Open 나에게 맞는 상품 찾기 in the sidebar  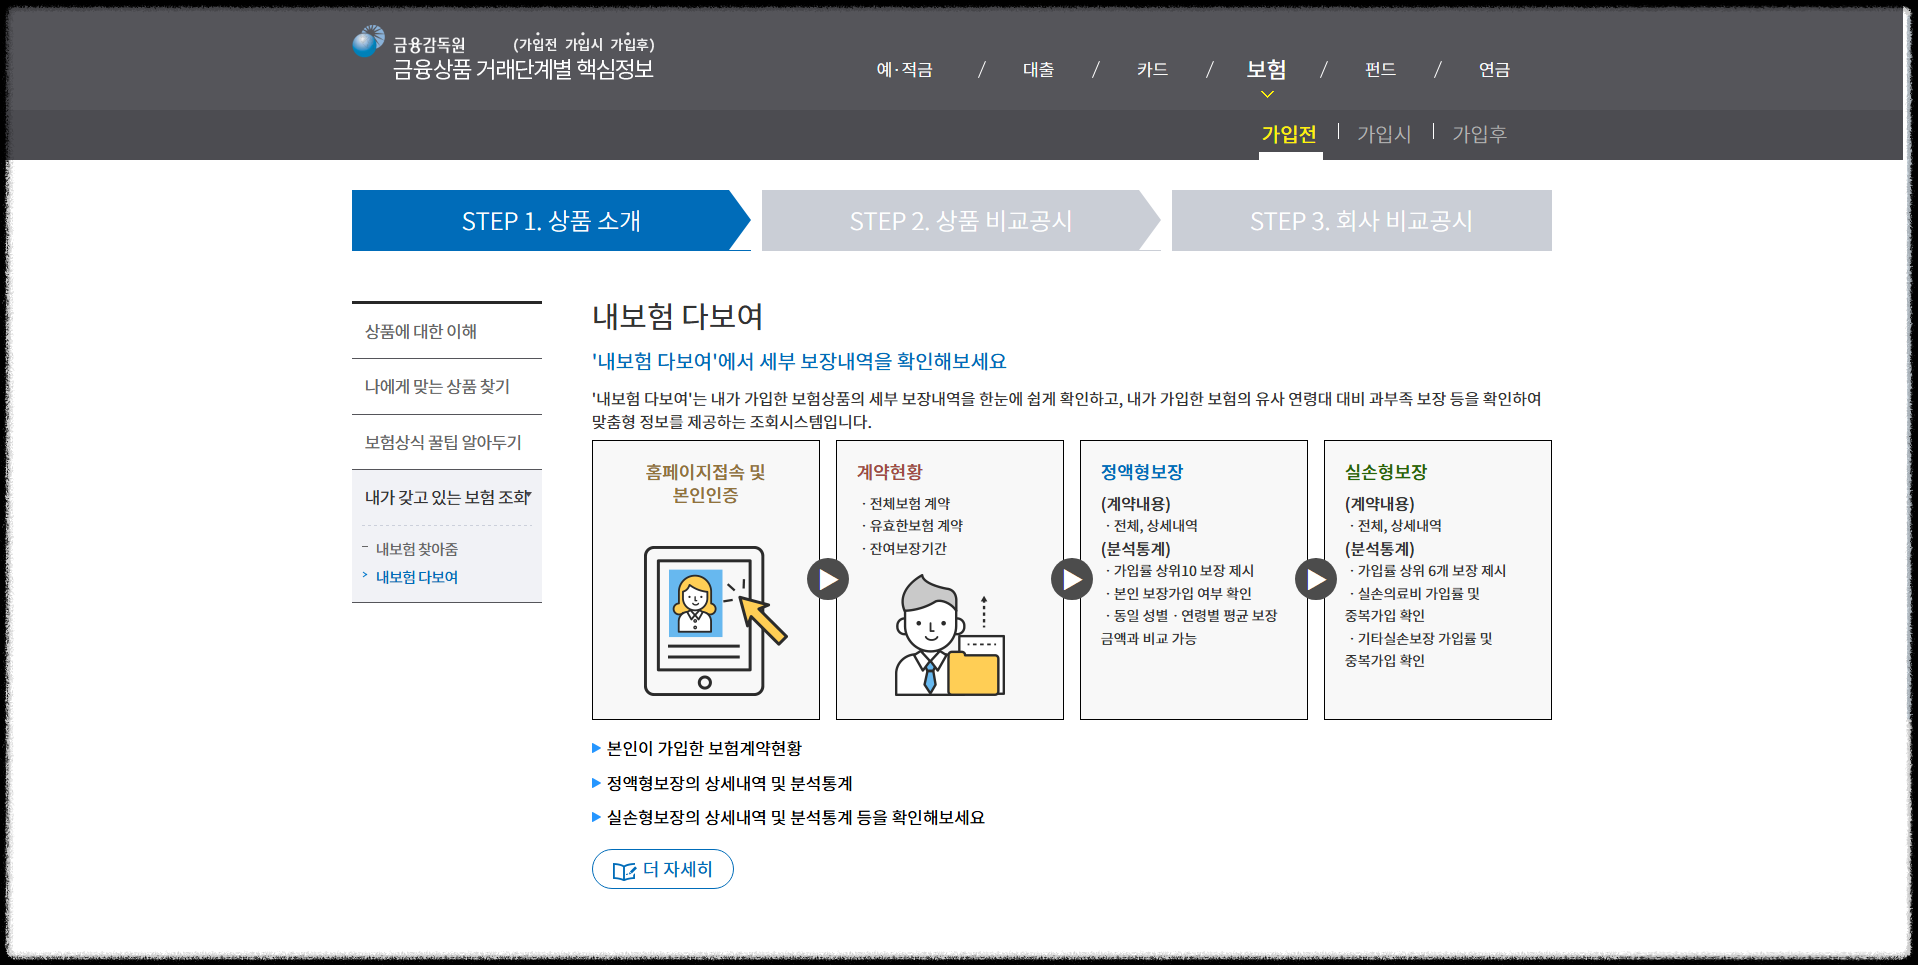pos(447,386)
